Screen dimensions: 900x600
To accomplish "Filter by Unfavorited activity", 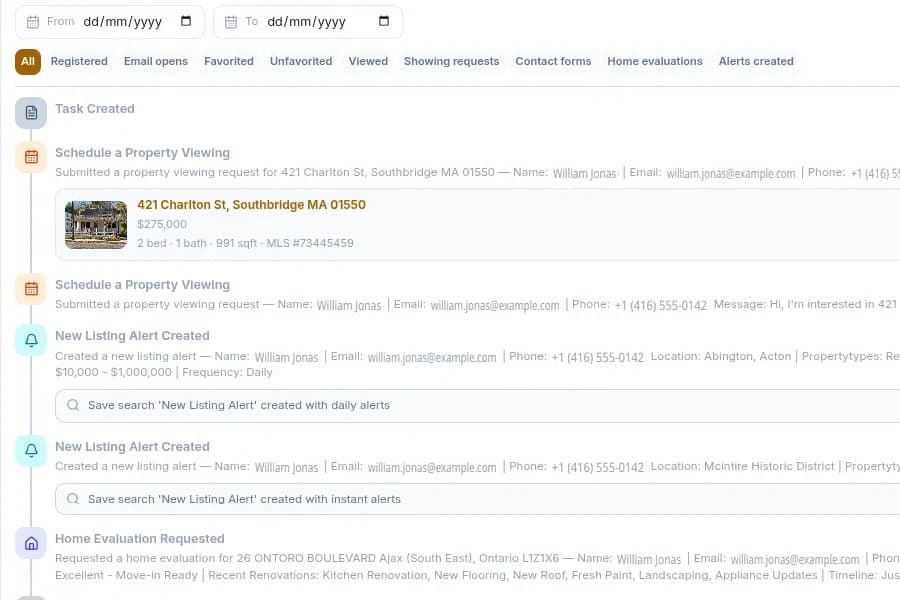I will click(301, 61).
